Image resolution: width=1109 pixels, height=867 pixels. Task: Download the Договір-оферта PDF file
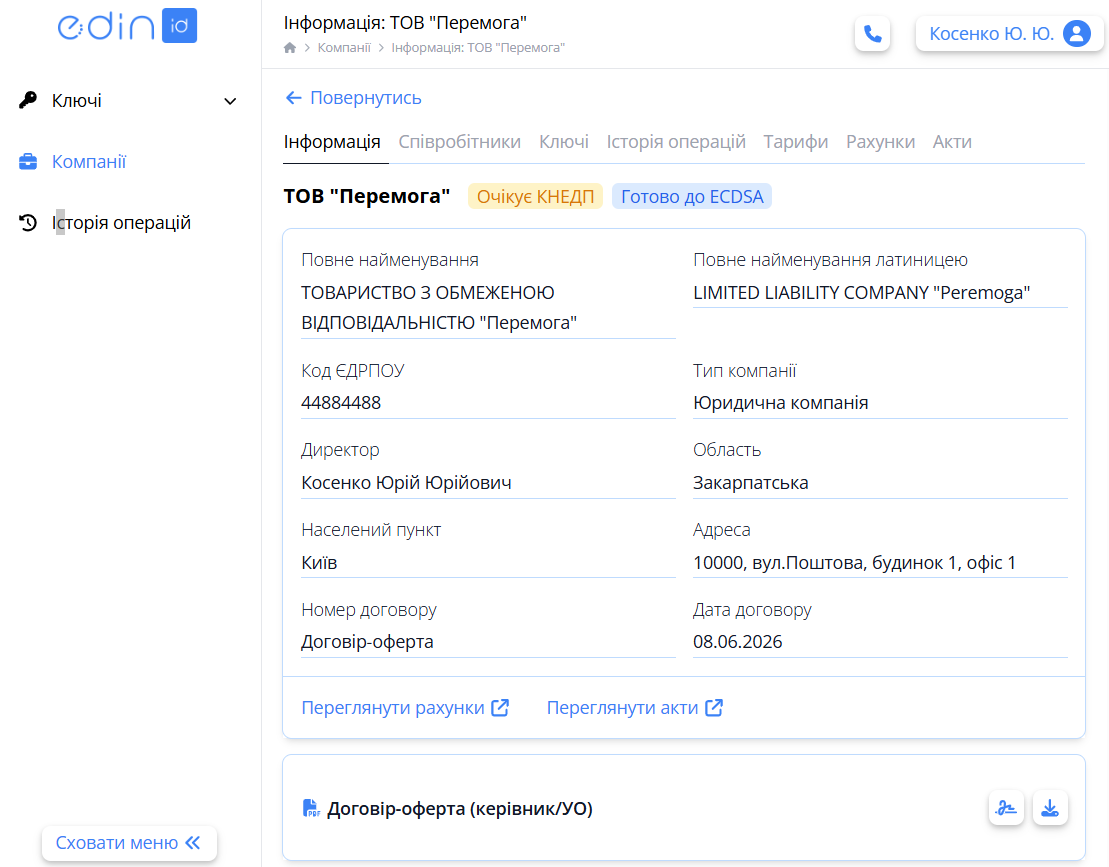click(x=1050, y=808)
